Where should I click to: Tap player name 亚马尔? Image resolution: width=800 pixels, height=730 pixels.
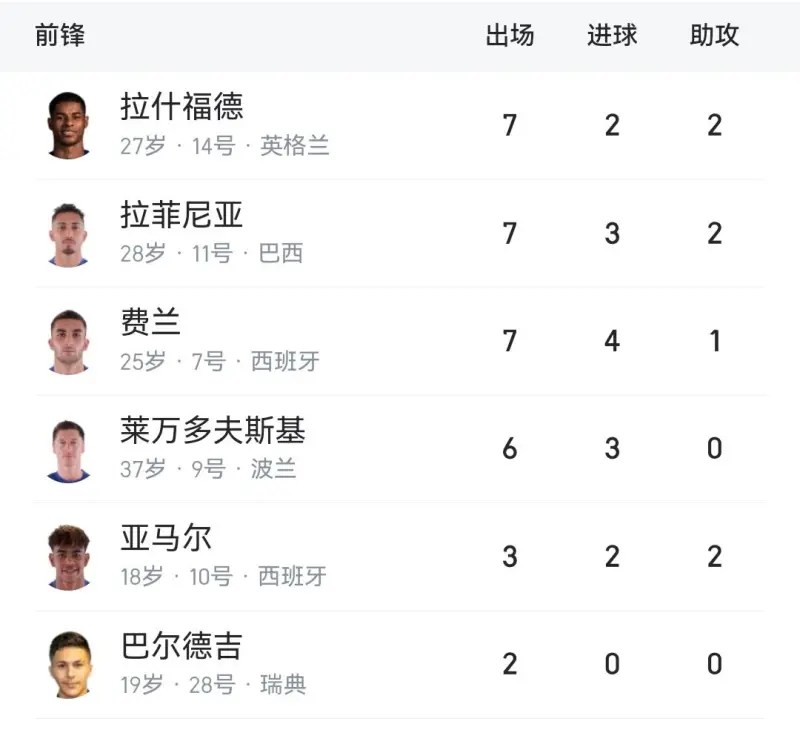point(166,539)
